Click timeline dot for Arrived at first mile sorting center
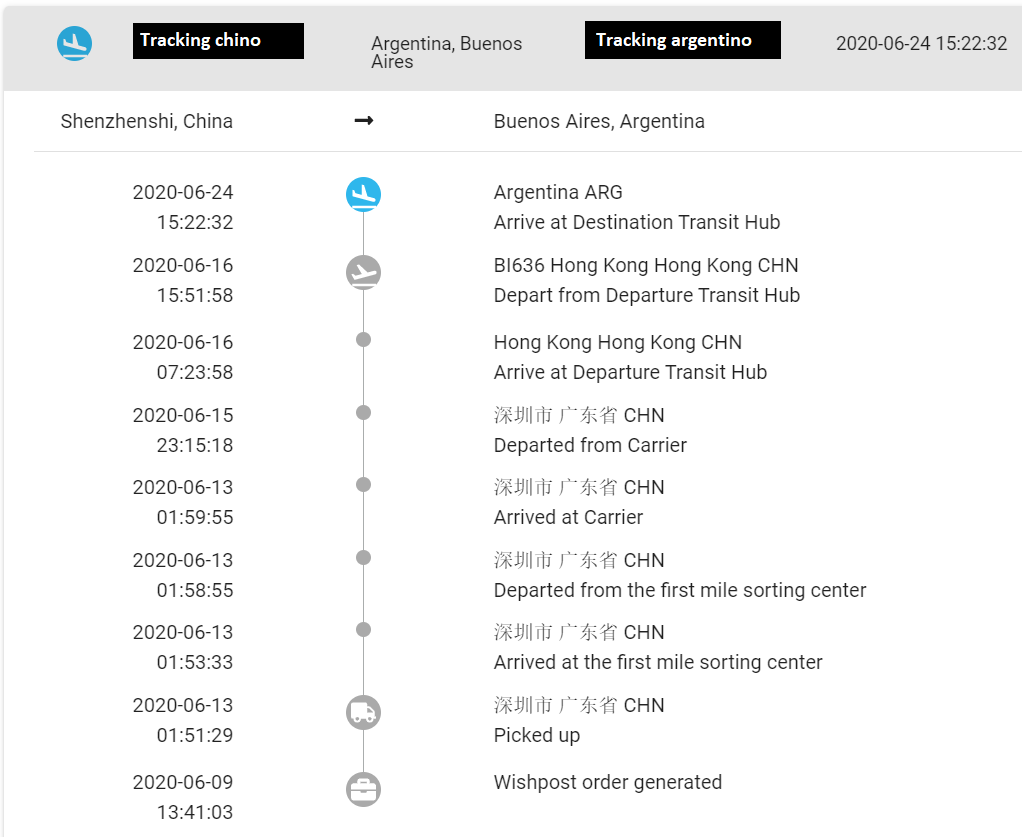1022x837 pixels. coord(363,630)
